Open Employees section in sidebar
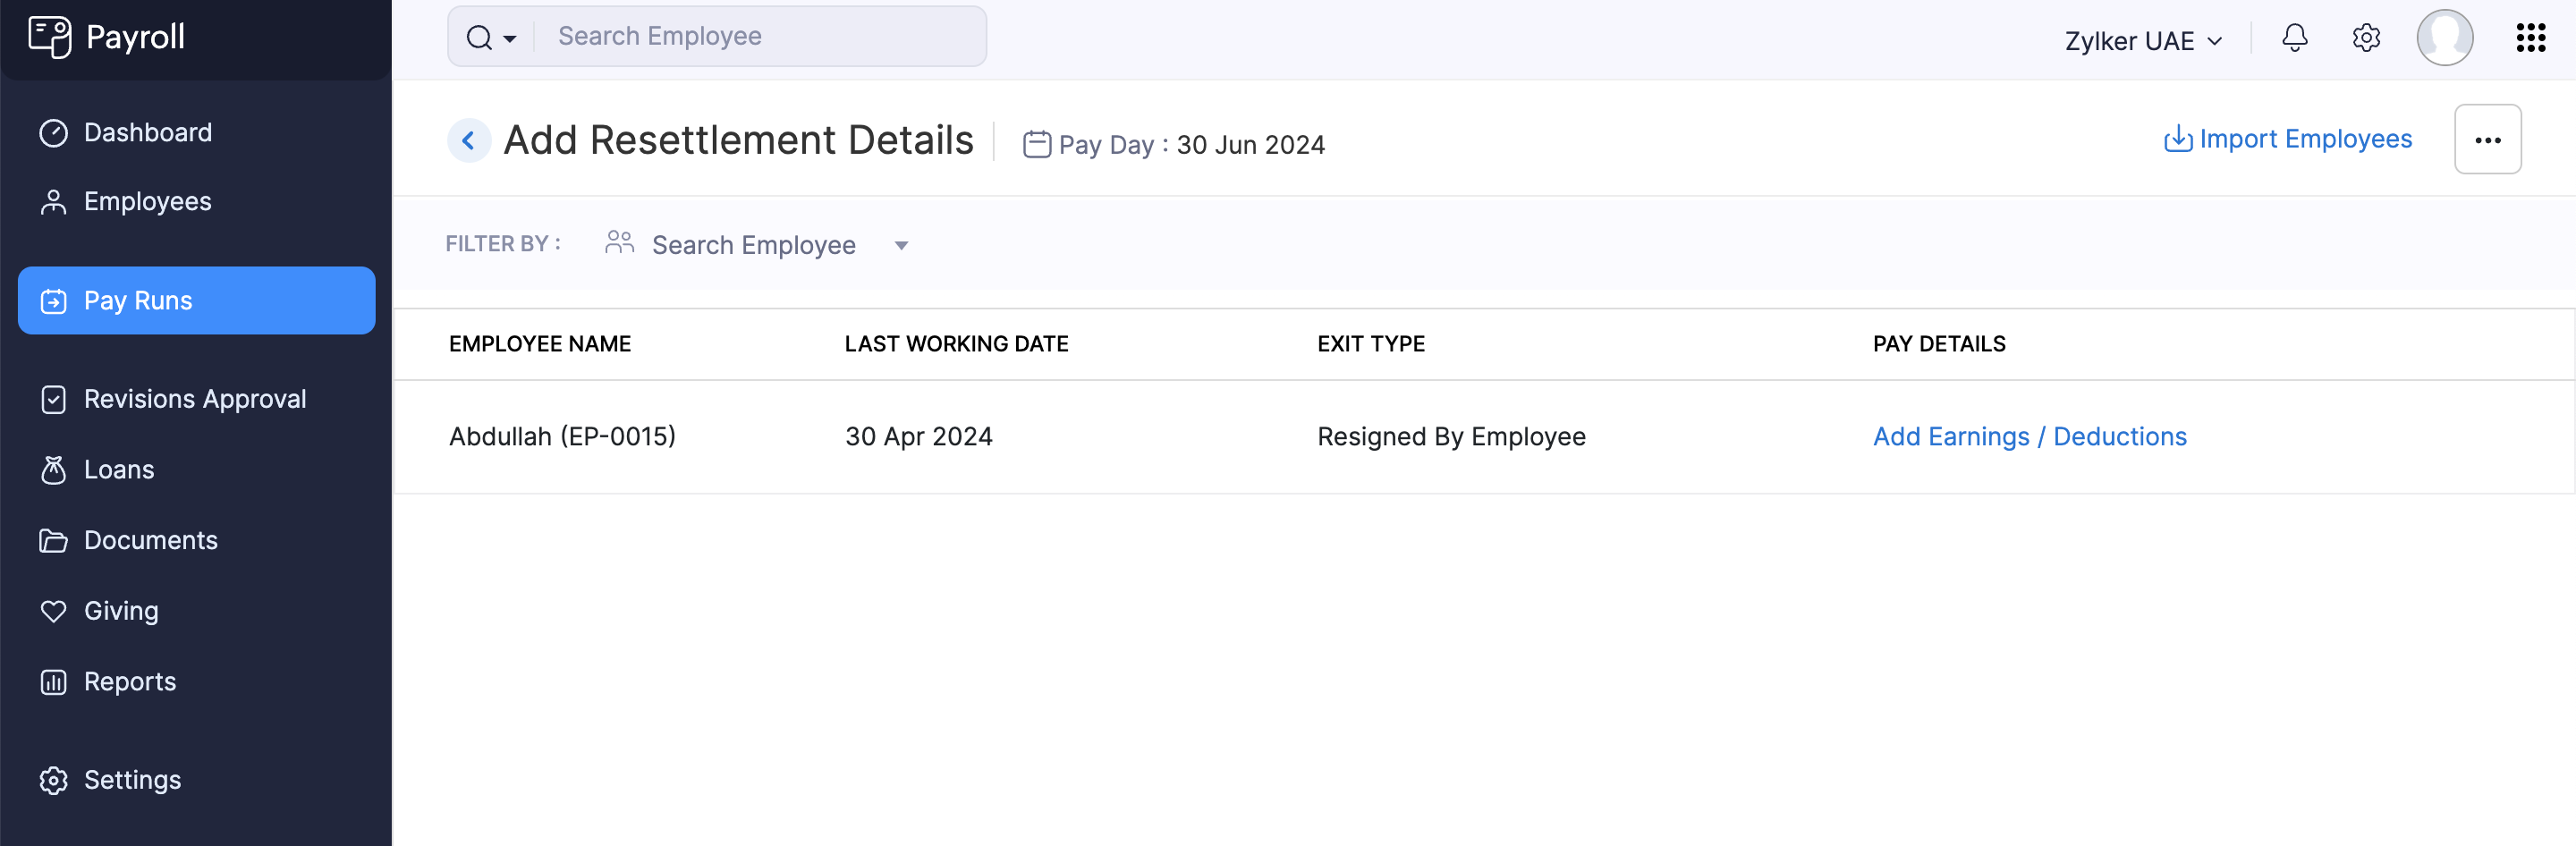 (147, 202)
